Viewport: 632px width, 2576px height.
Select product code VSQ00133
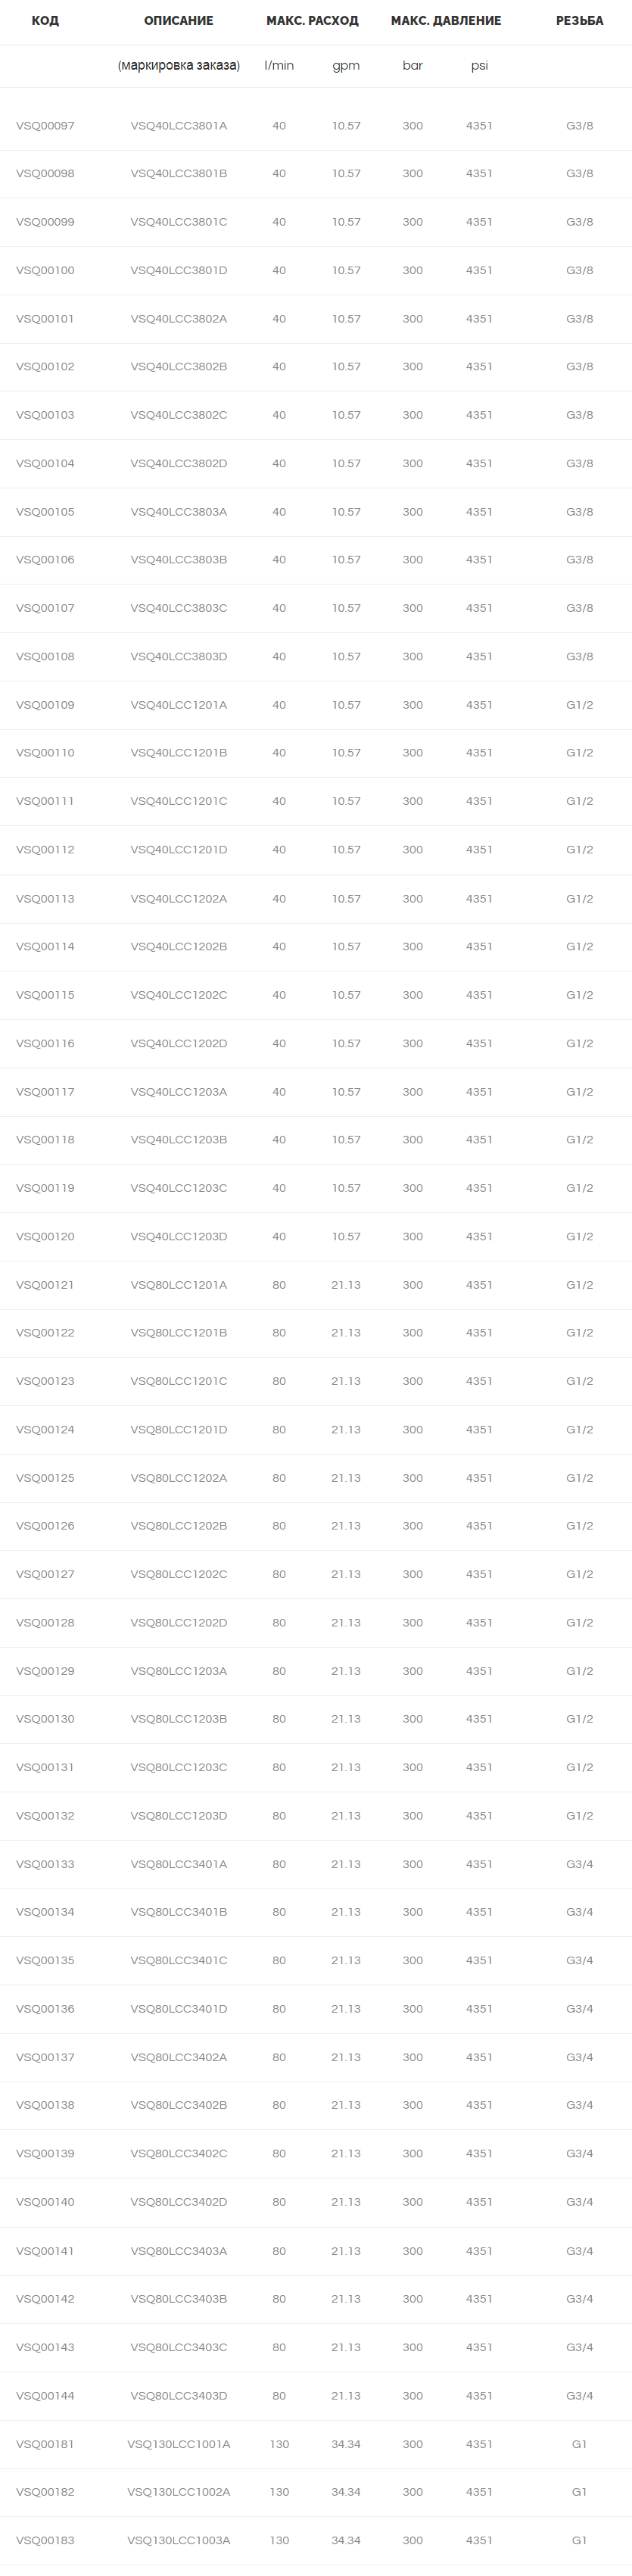click(45, 1864)
